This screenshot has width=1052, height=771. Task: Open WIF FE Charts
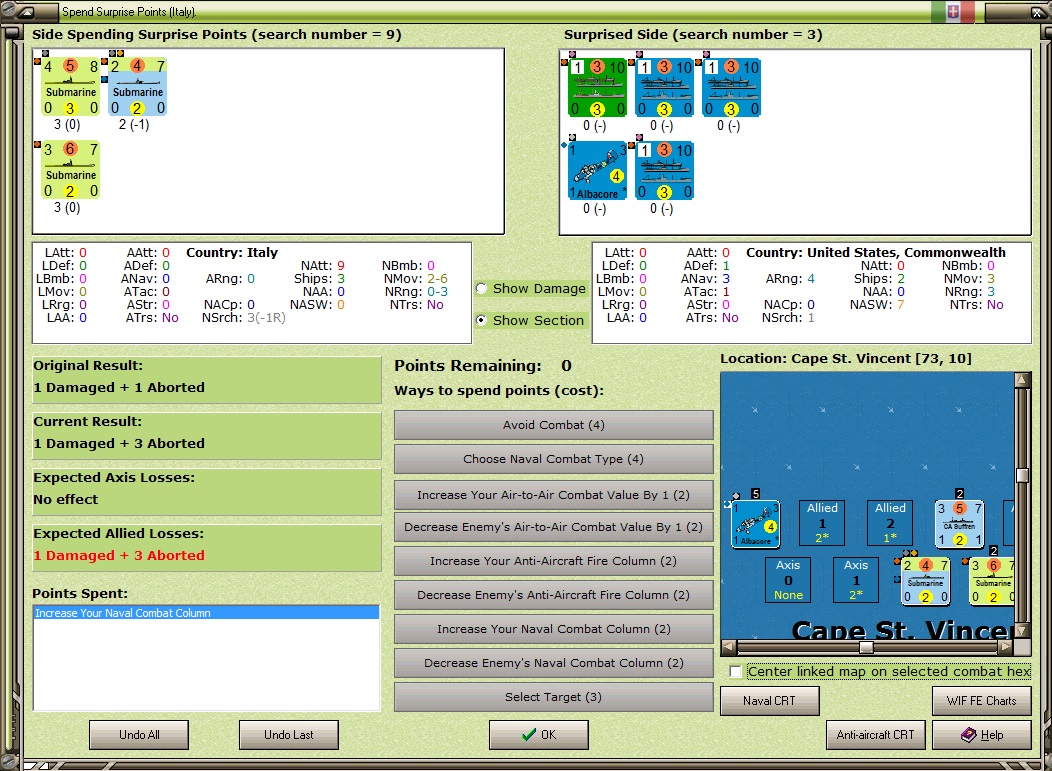point(982,701)
